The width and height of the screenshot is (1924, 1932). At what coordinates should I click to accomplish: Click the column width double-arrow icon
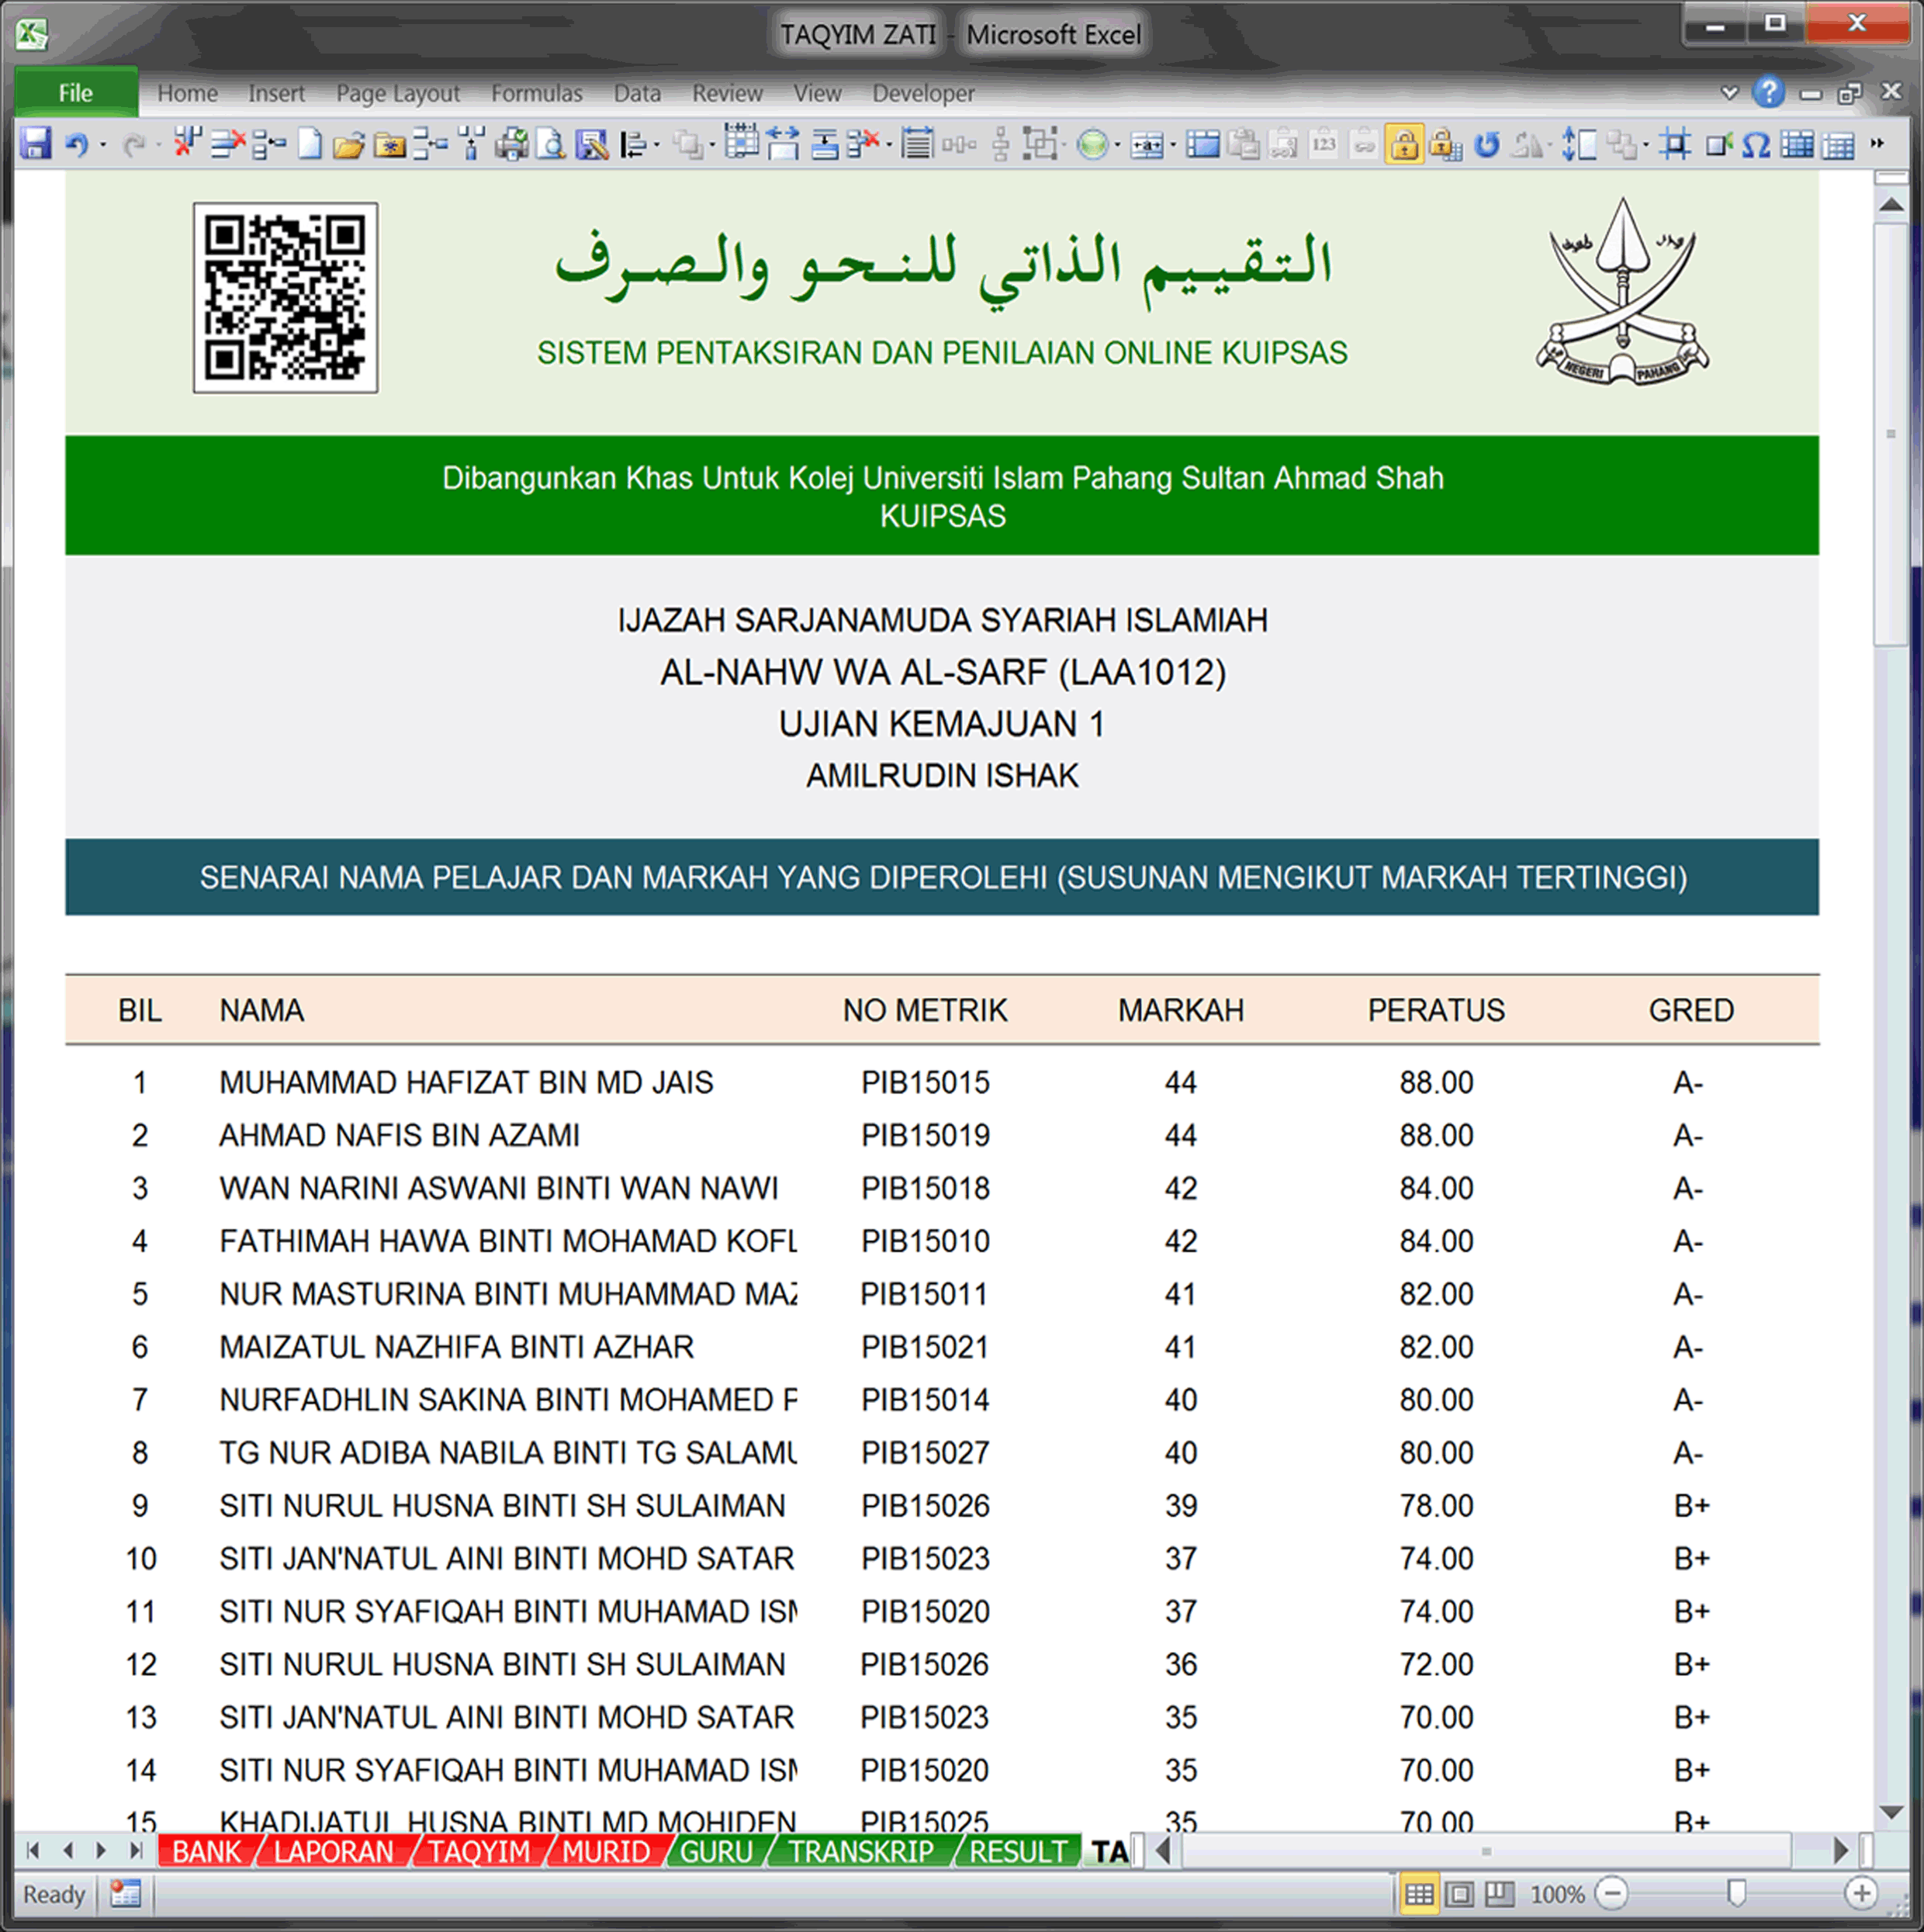[x=782, y=144]
